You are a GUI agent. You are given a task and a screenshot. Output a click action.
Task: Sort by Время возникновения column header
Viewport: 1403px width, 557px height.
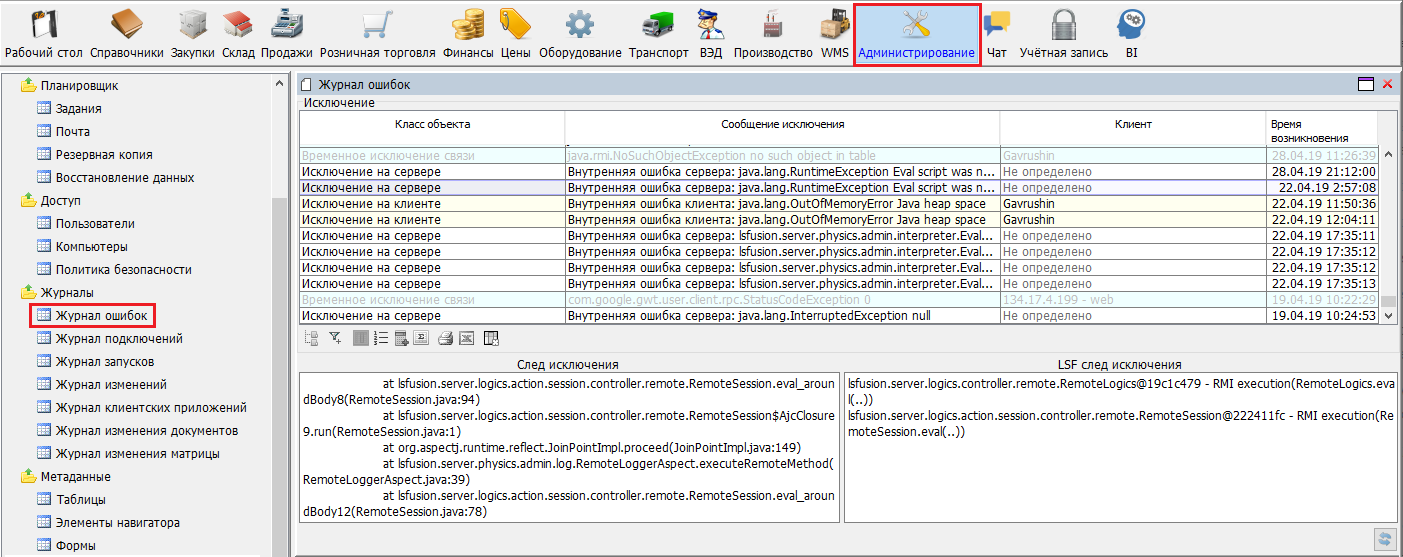click(x=1321, y=130)
